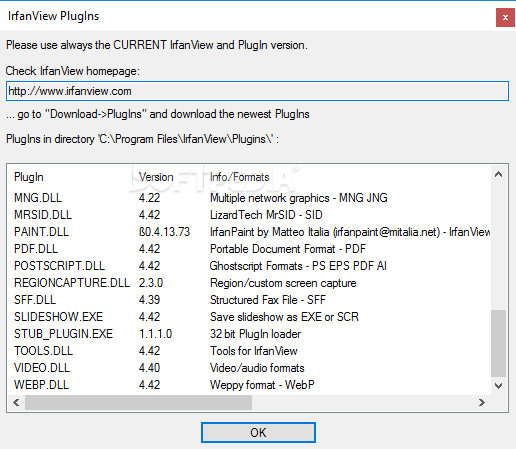The height and width of the screenshot is (449, 516).
Task: Select the SFF.DLL plugin entry
Action: click(249, 300)
